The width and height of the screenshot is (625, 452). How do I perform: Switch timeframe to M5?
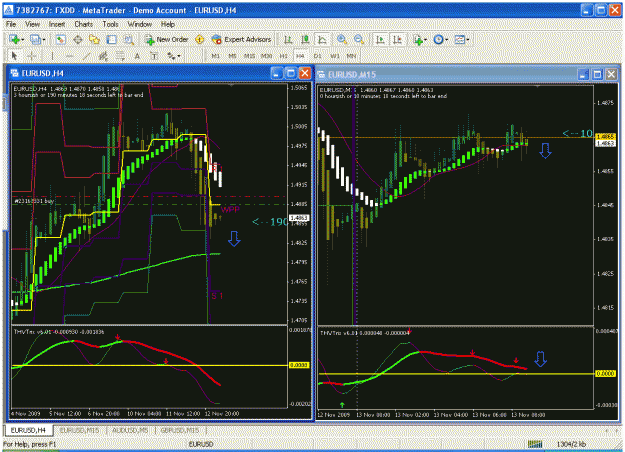pos(232,56)
